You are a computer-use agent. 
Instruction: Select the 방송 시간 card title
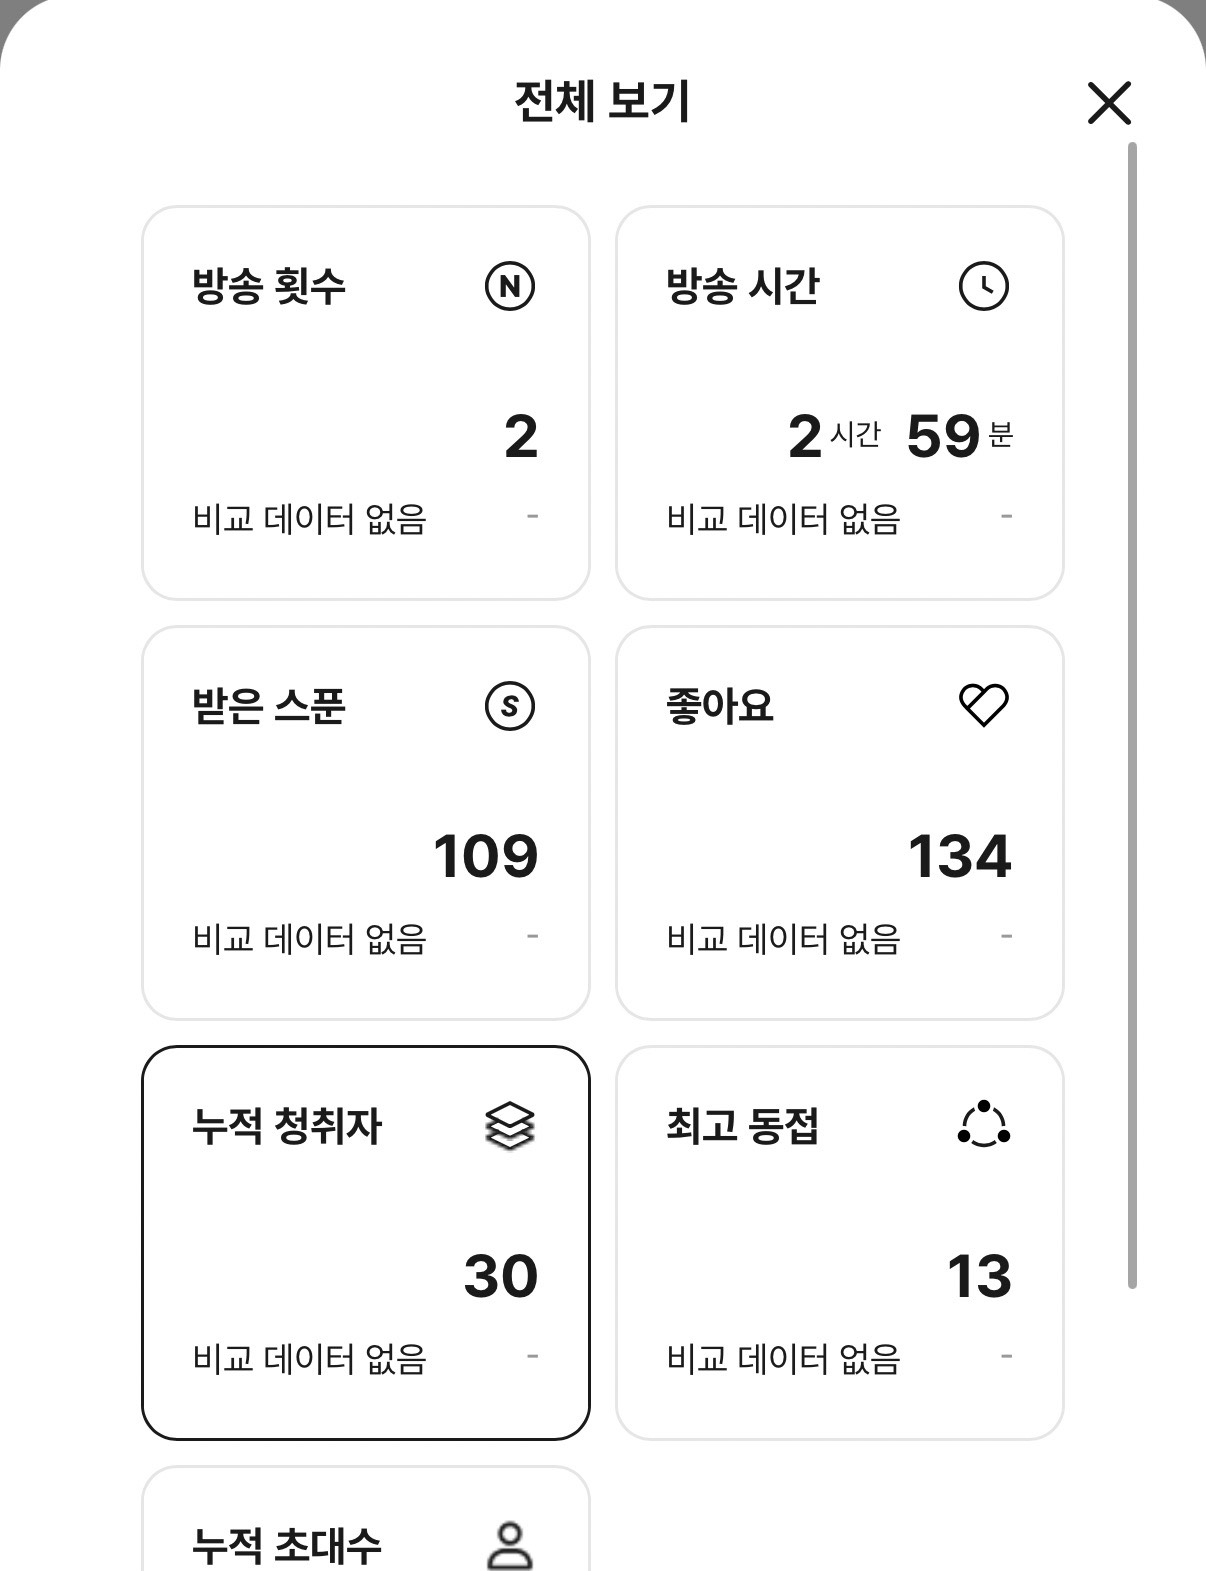point(743,286)
